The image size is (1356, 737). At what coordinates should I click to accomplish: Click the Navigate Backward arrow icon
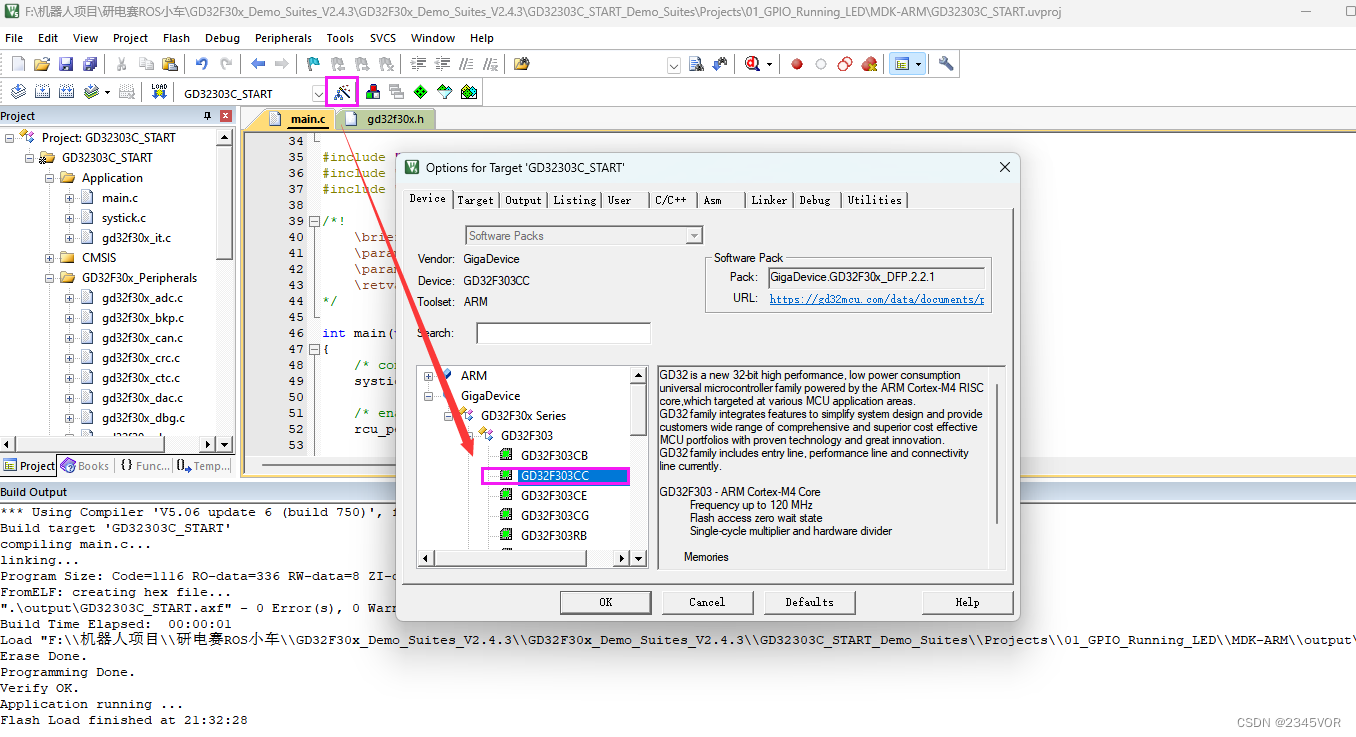coord(258,64)
